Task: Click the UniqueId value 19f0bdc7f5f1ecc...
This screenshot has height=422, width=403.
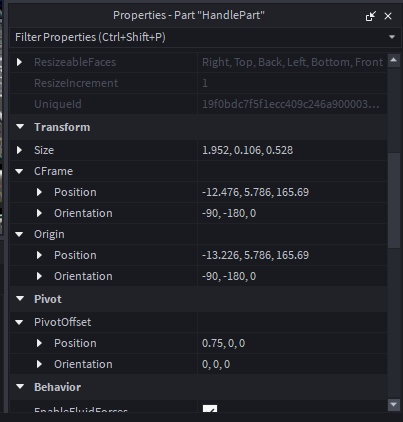Action: 290,104
